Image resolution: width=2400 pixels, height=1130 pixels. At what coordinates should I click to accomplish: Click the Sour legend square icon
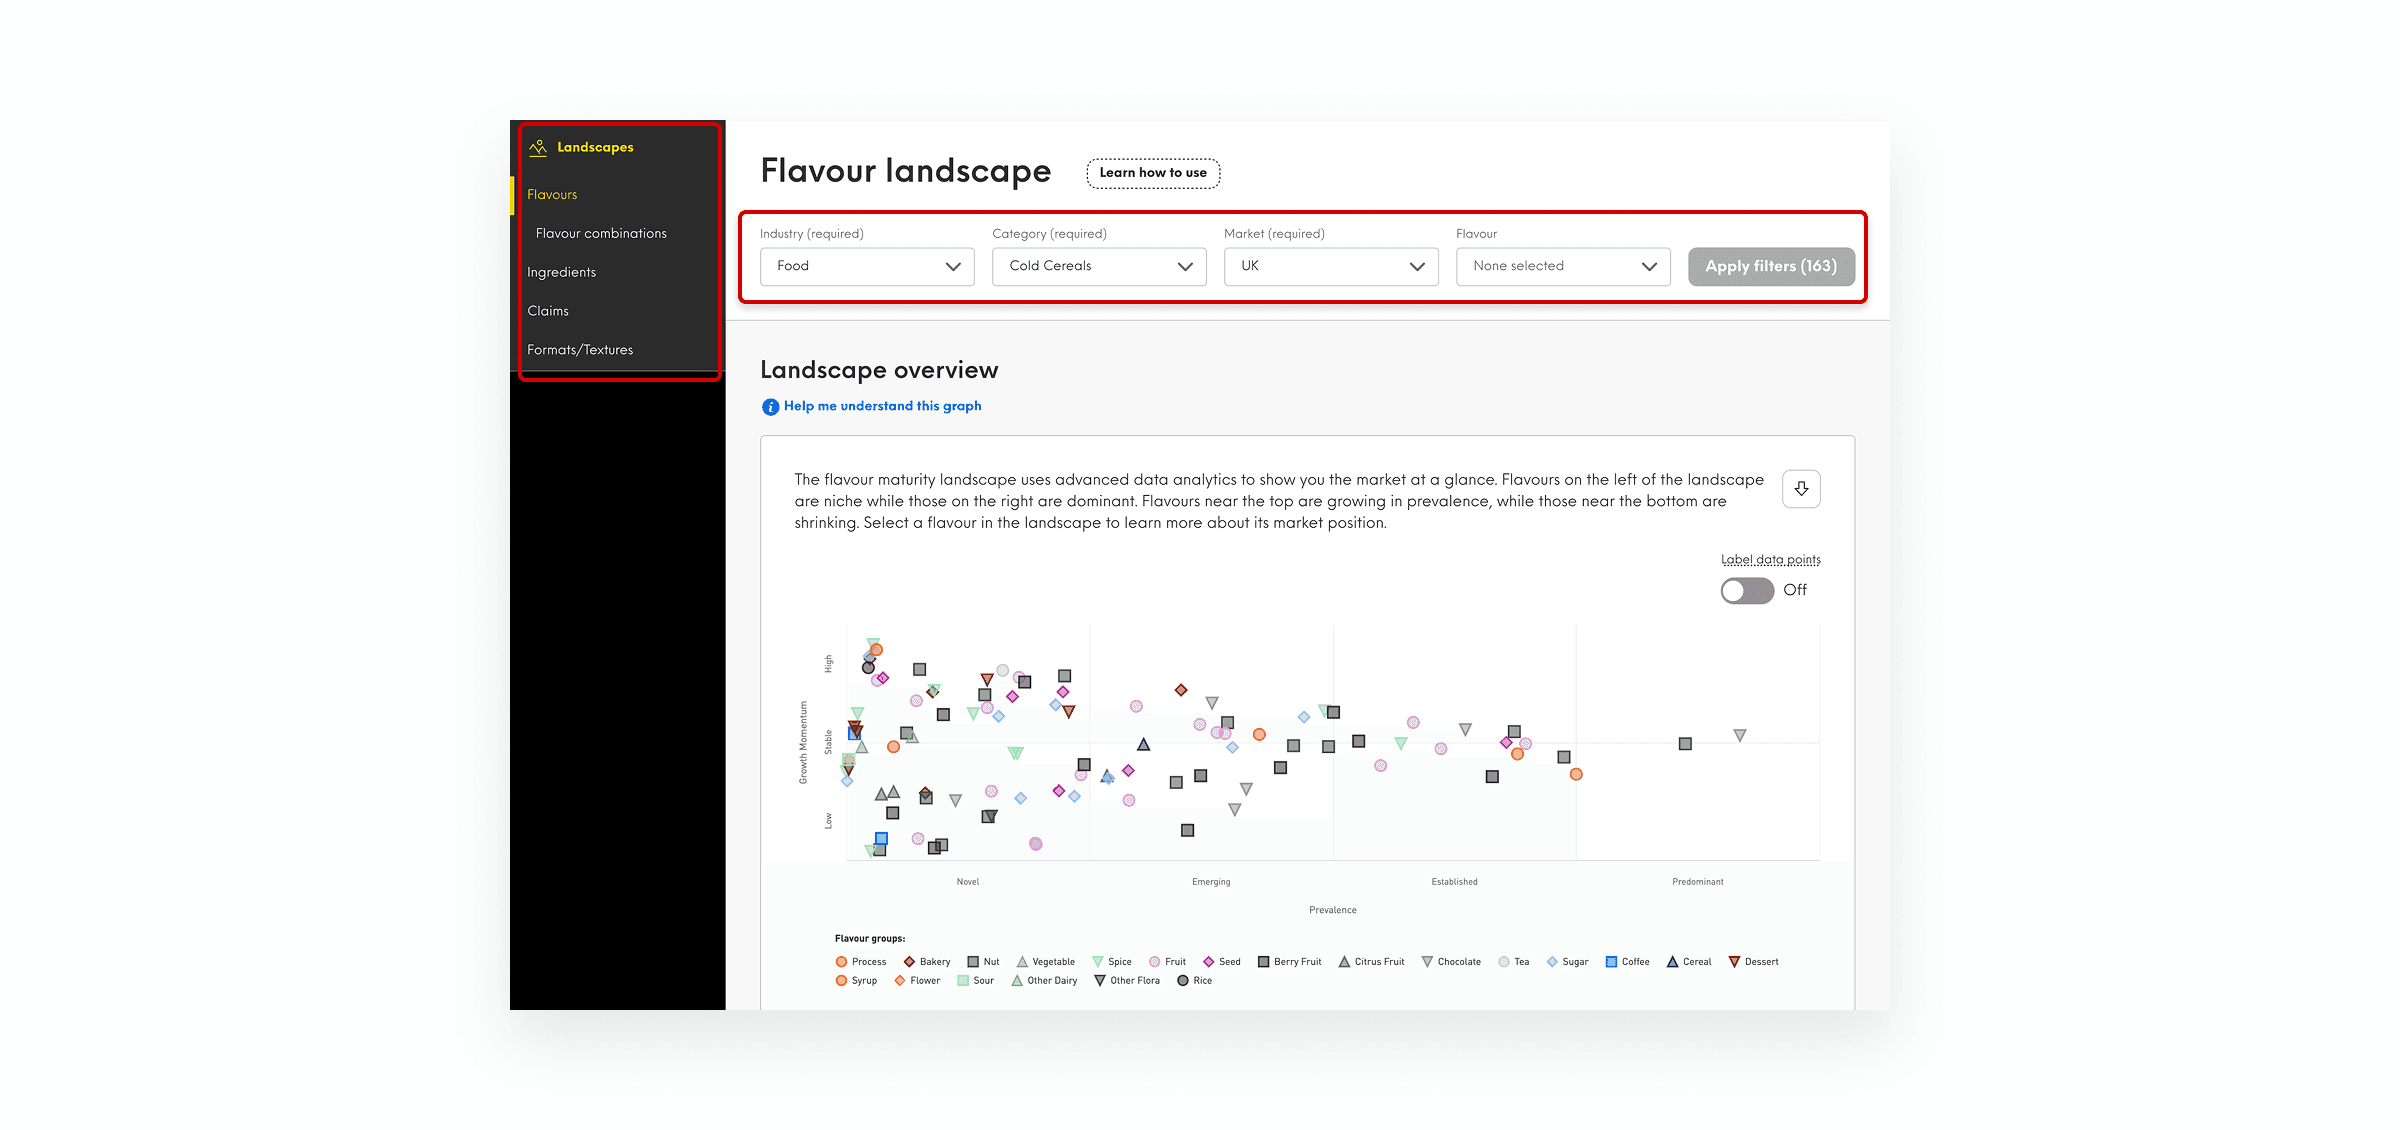tap(963, 981)
